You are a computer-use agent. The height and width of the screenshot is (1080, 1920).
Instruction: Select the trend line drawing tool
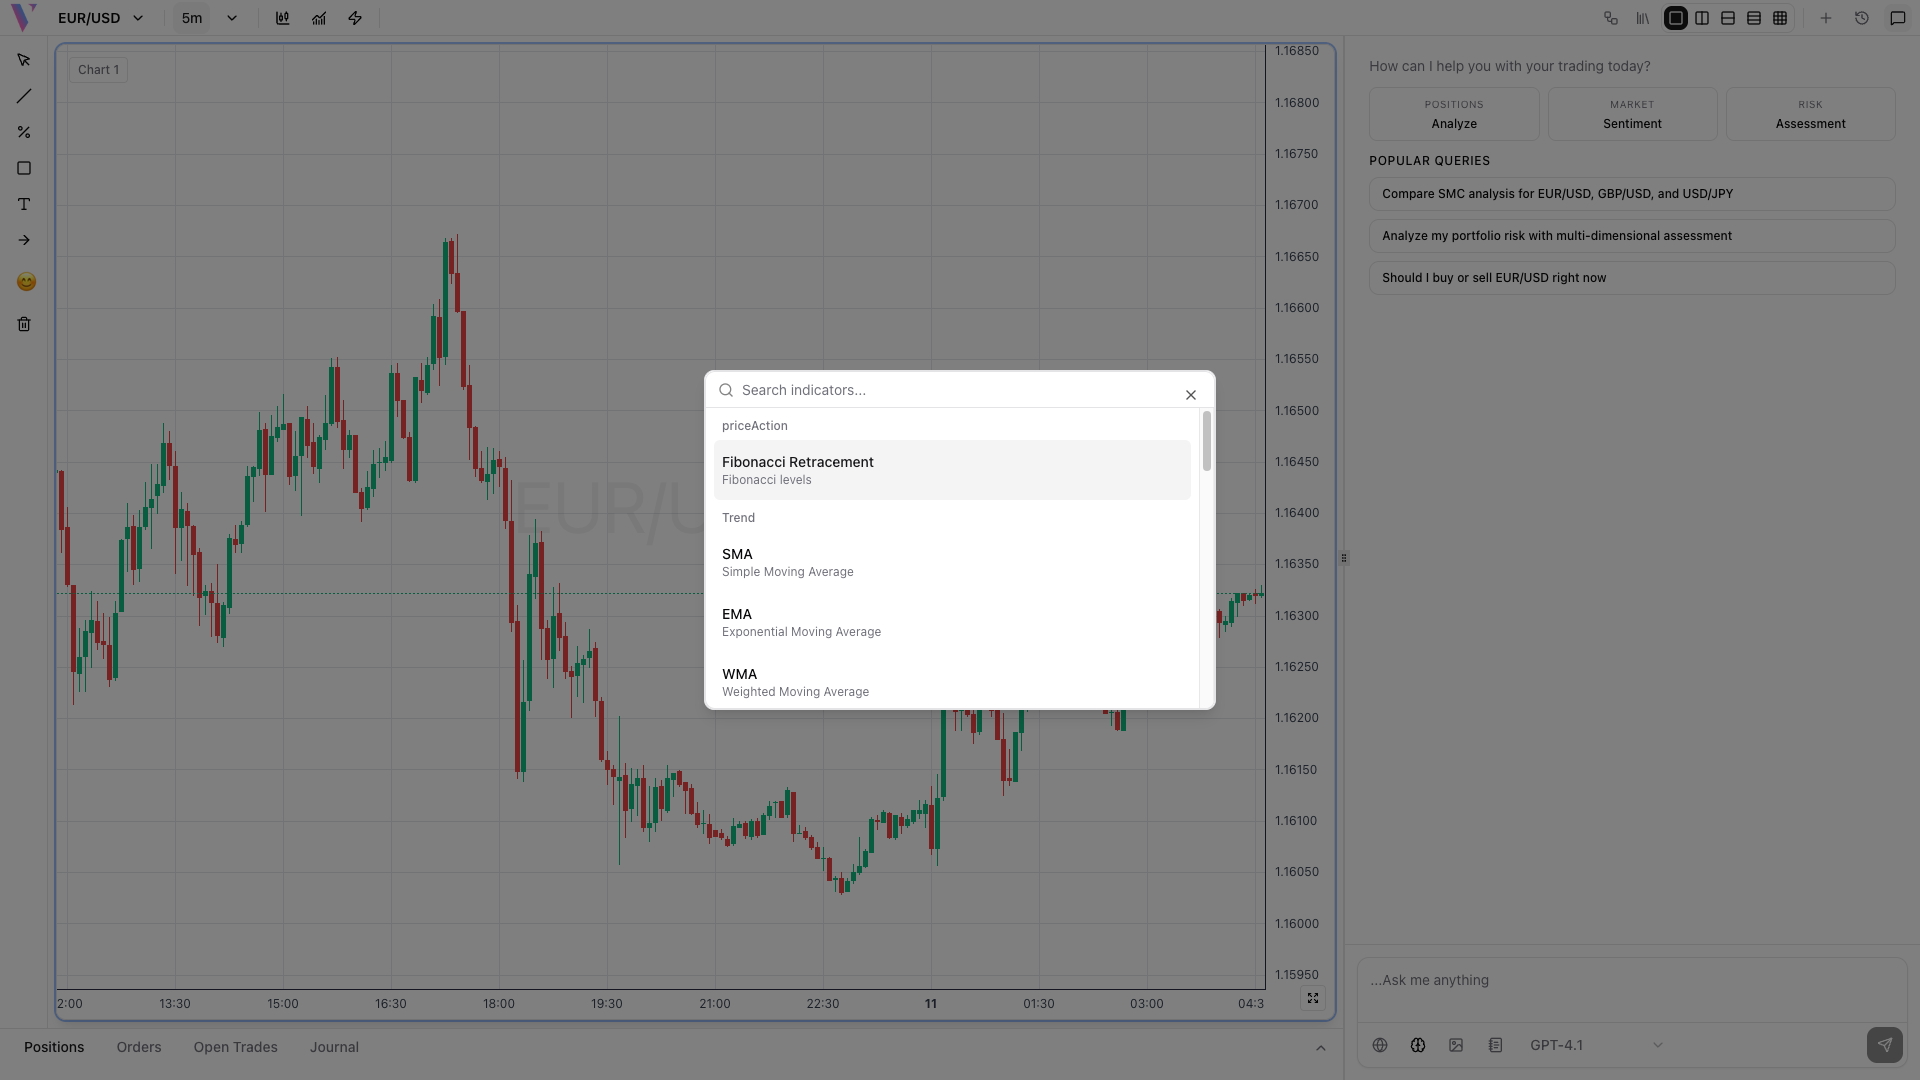(24, 96)
